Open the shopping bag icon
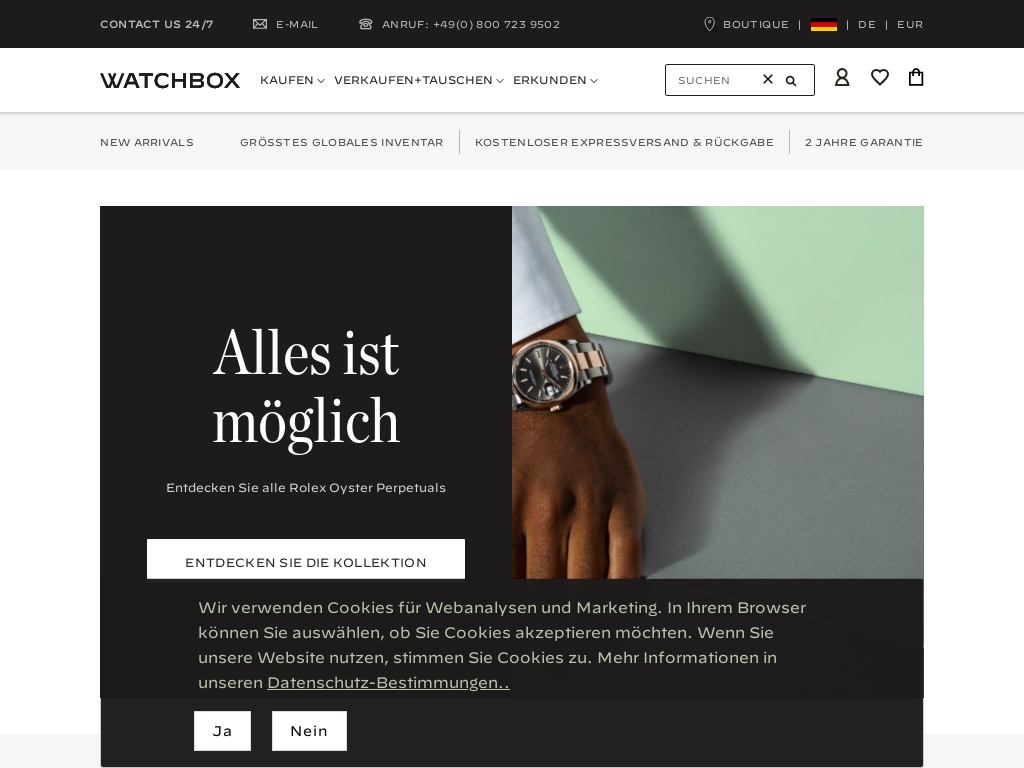Image resolution: width=1024 pixels, height=768 pixels. tap(916, 77)
